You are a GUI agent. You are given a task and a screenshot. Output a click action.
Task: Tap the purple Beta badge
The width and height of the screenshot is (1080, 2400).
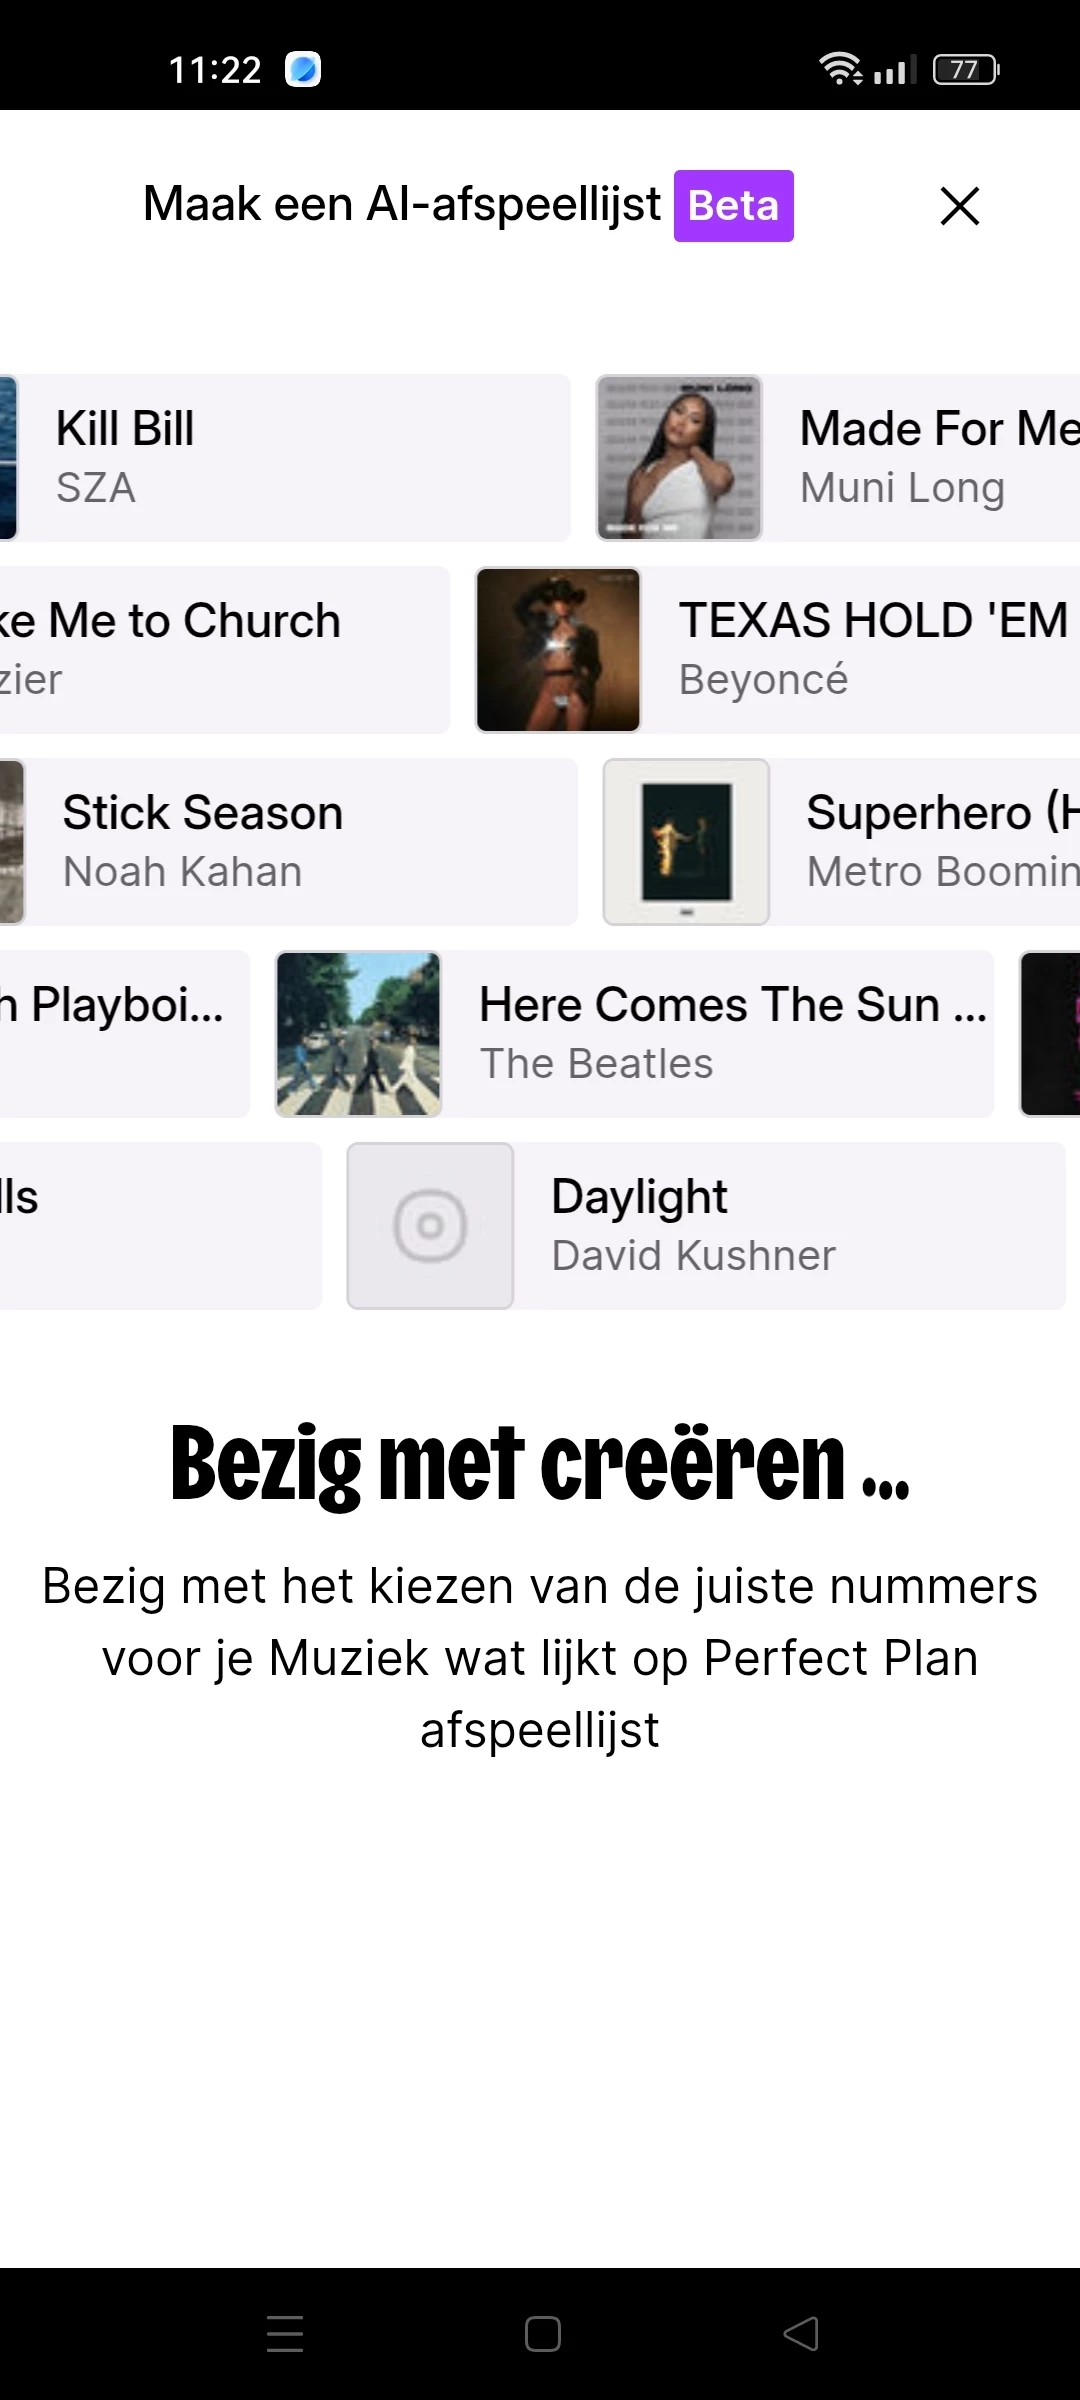tap(734, 206)
